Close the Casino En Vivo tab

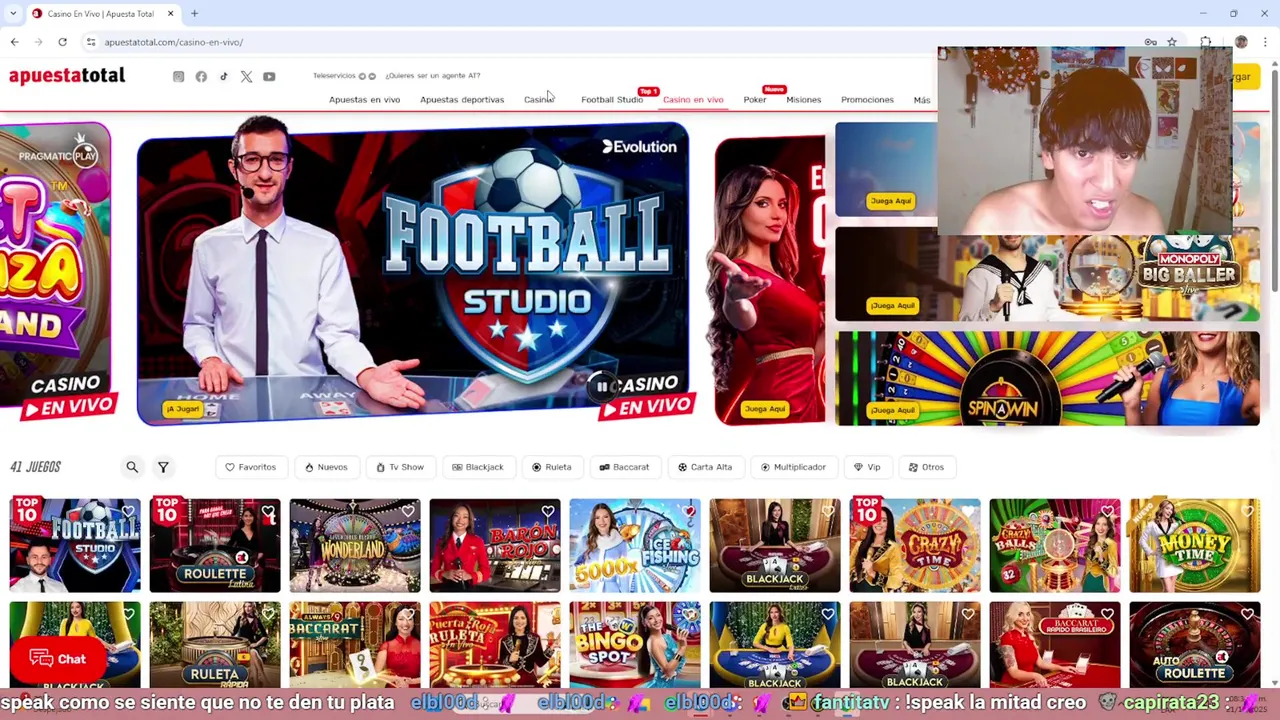click(x=170, y=14)
